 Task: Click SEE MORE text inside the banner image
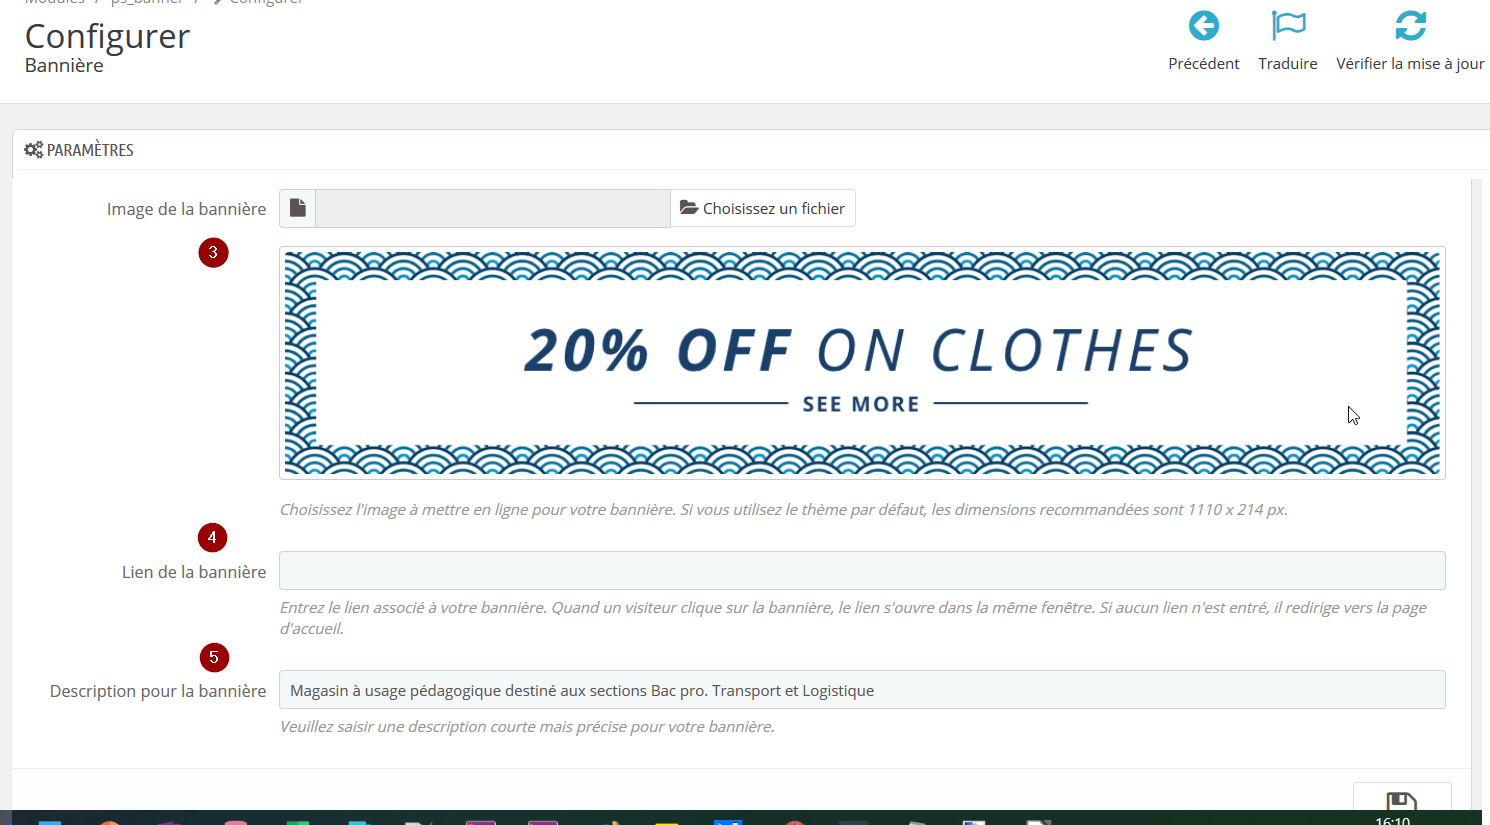861,404
